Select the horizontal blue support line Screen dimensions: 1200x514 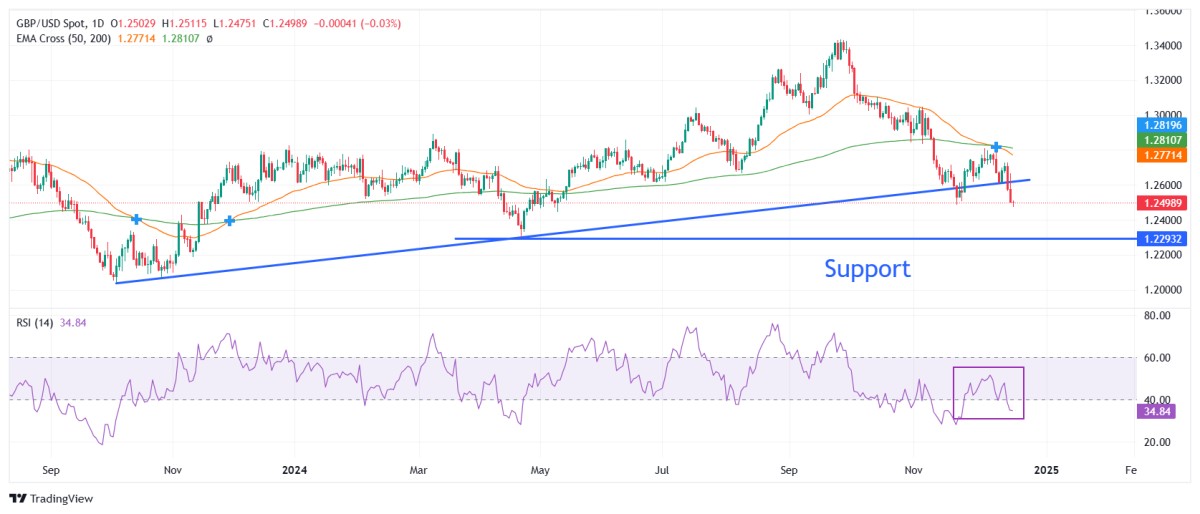point(700,238)
